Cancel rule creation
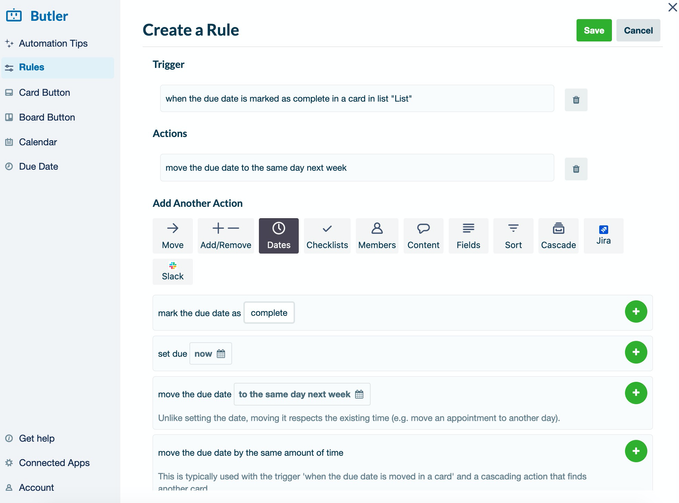The width and height of the screenshot is (679, 503). (638, 30)
